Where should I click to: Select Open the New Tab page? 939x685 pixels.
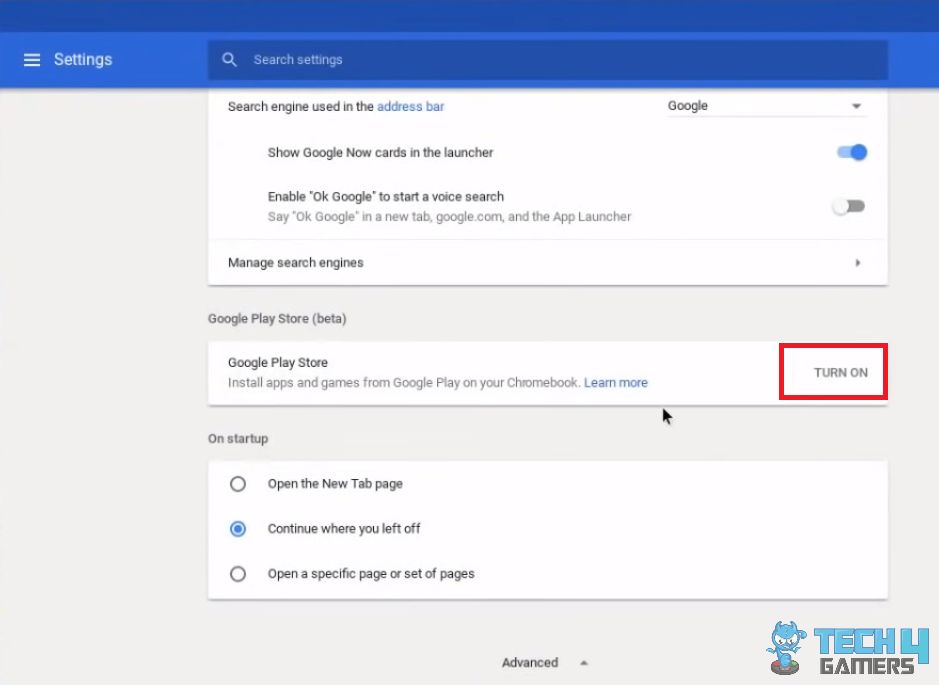pos(238,484)
